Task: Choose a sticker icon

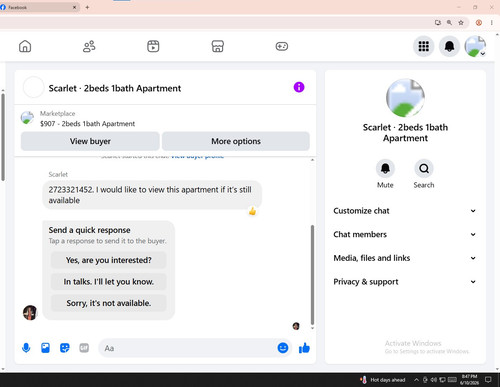Action: pos(65,348)
